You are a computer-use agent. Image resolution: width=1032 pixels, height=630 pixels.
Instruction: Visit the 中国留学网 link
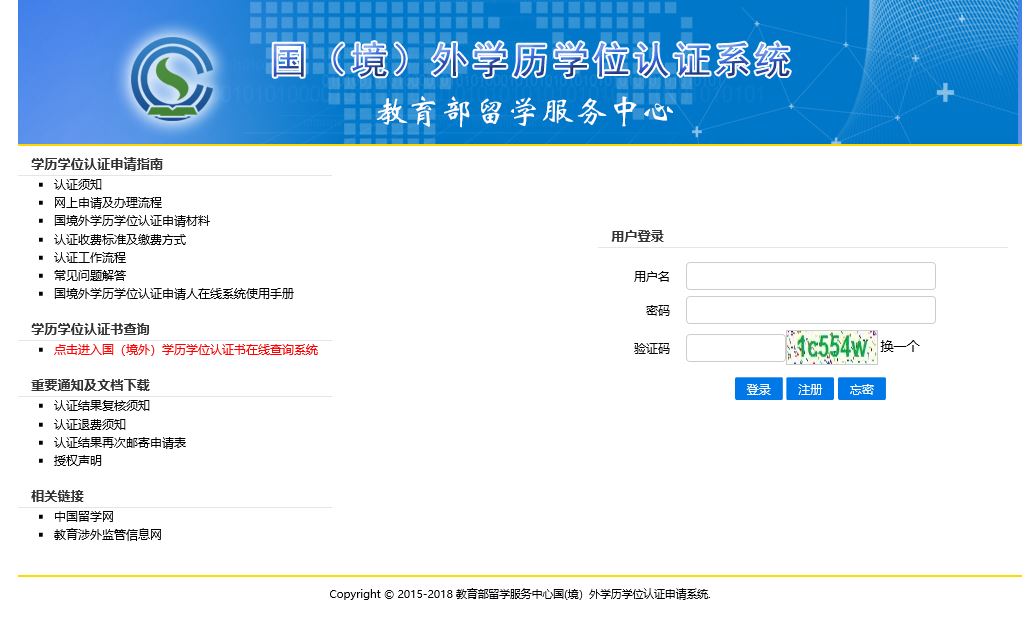84,517
